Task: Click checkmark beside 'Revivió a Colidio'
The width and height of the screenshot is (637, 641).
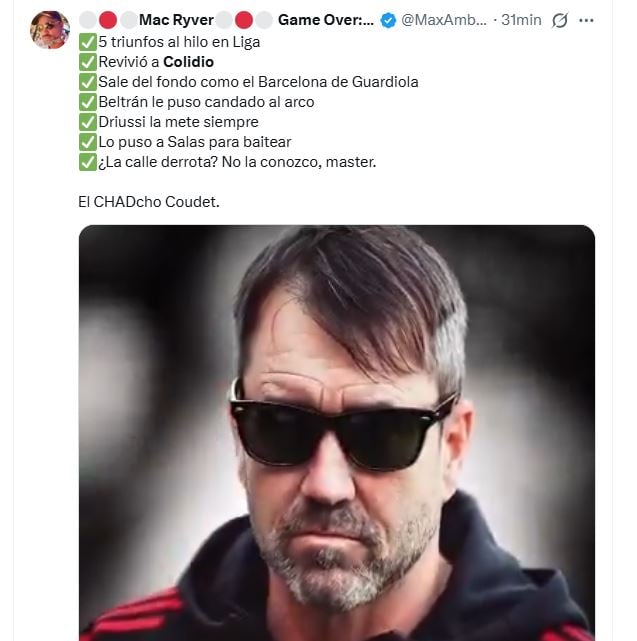Action: pos(87,62)
